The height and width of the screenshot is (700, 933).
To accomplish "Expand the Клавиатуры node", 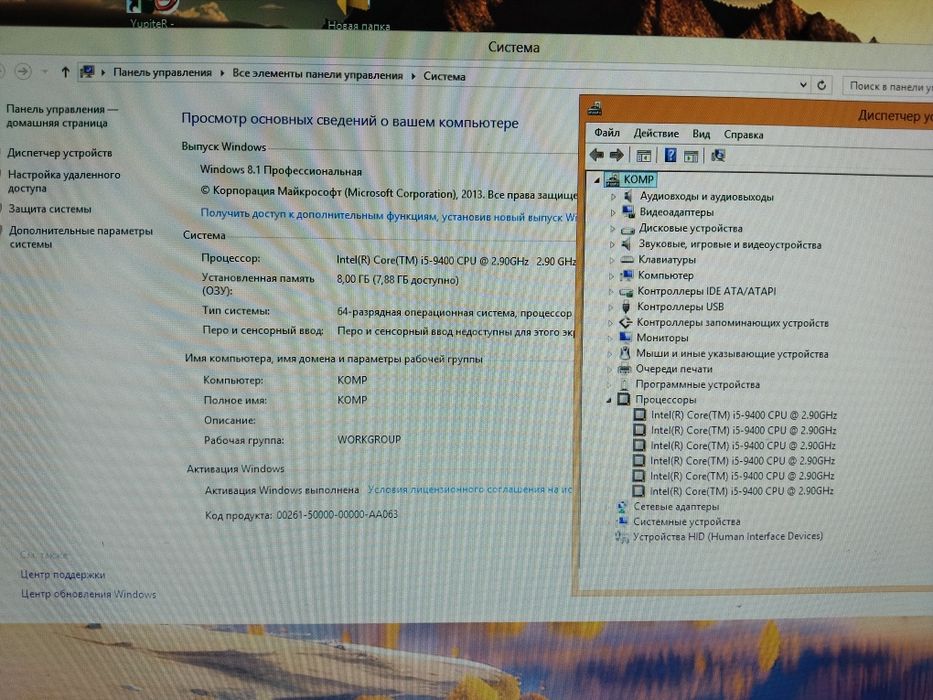I will (x=612, y=260).
